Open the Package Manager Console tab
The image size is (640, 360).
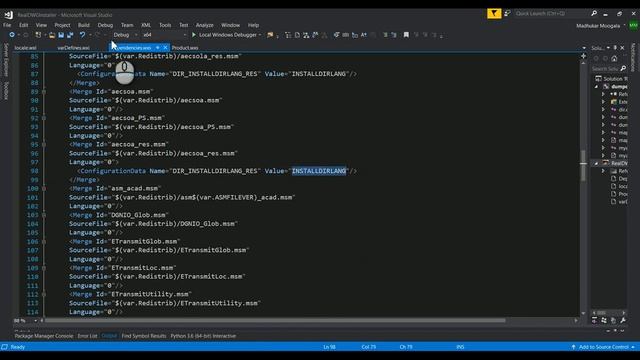click(44, 336)
